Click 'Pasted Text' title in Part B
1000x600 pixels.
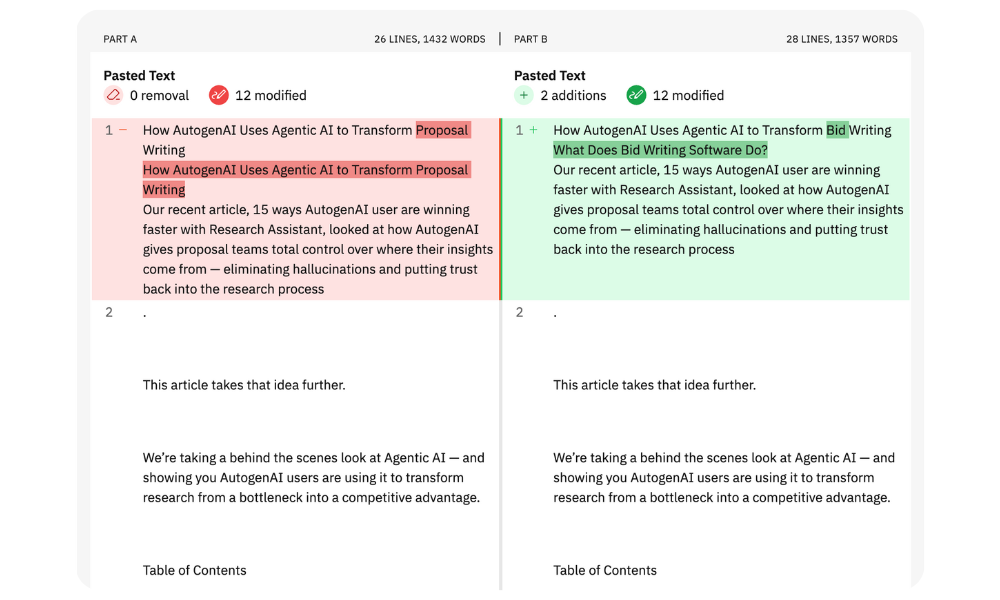[550, 75]
